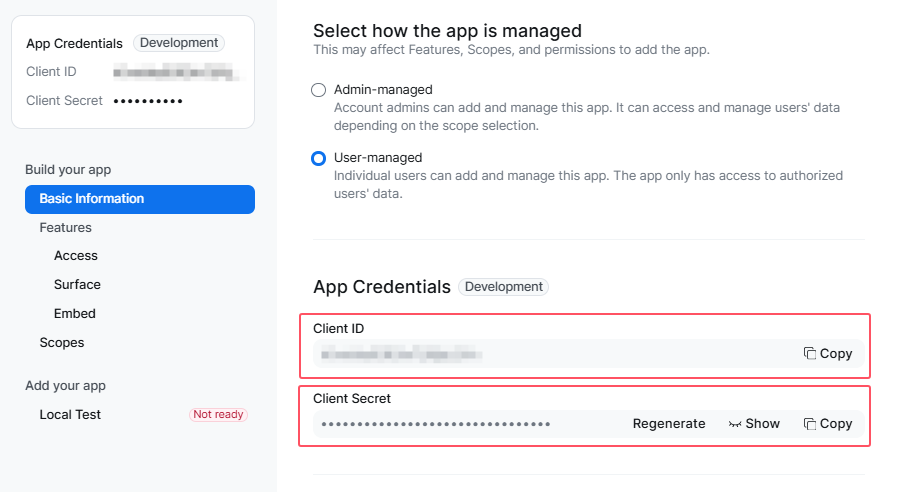Select the Admin-managed radio option
Screen dimensions: 899x492
[x=319, y=90]
